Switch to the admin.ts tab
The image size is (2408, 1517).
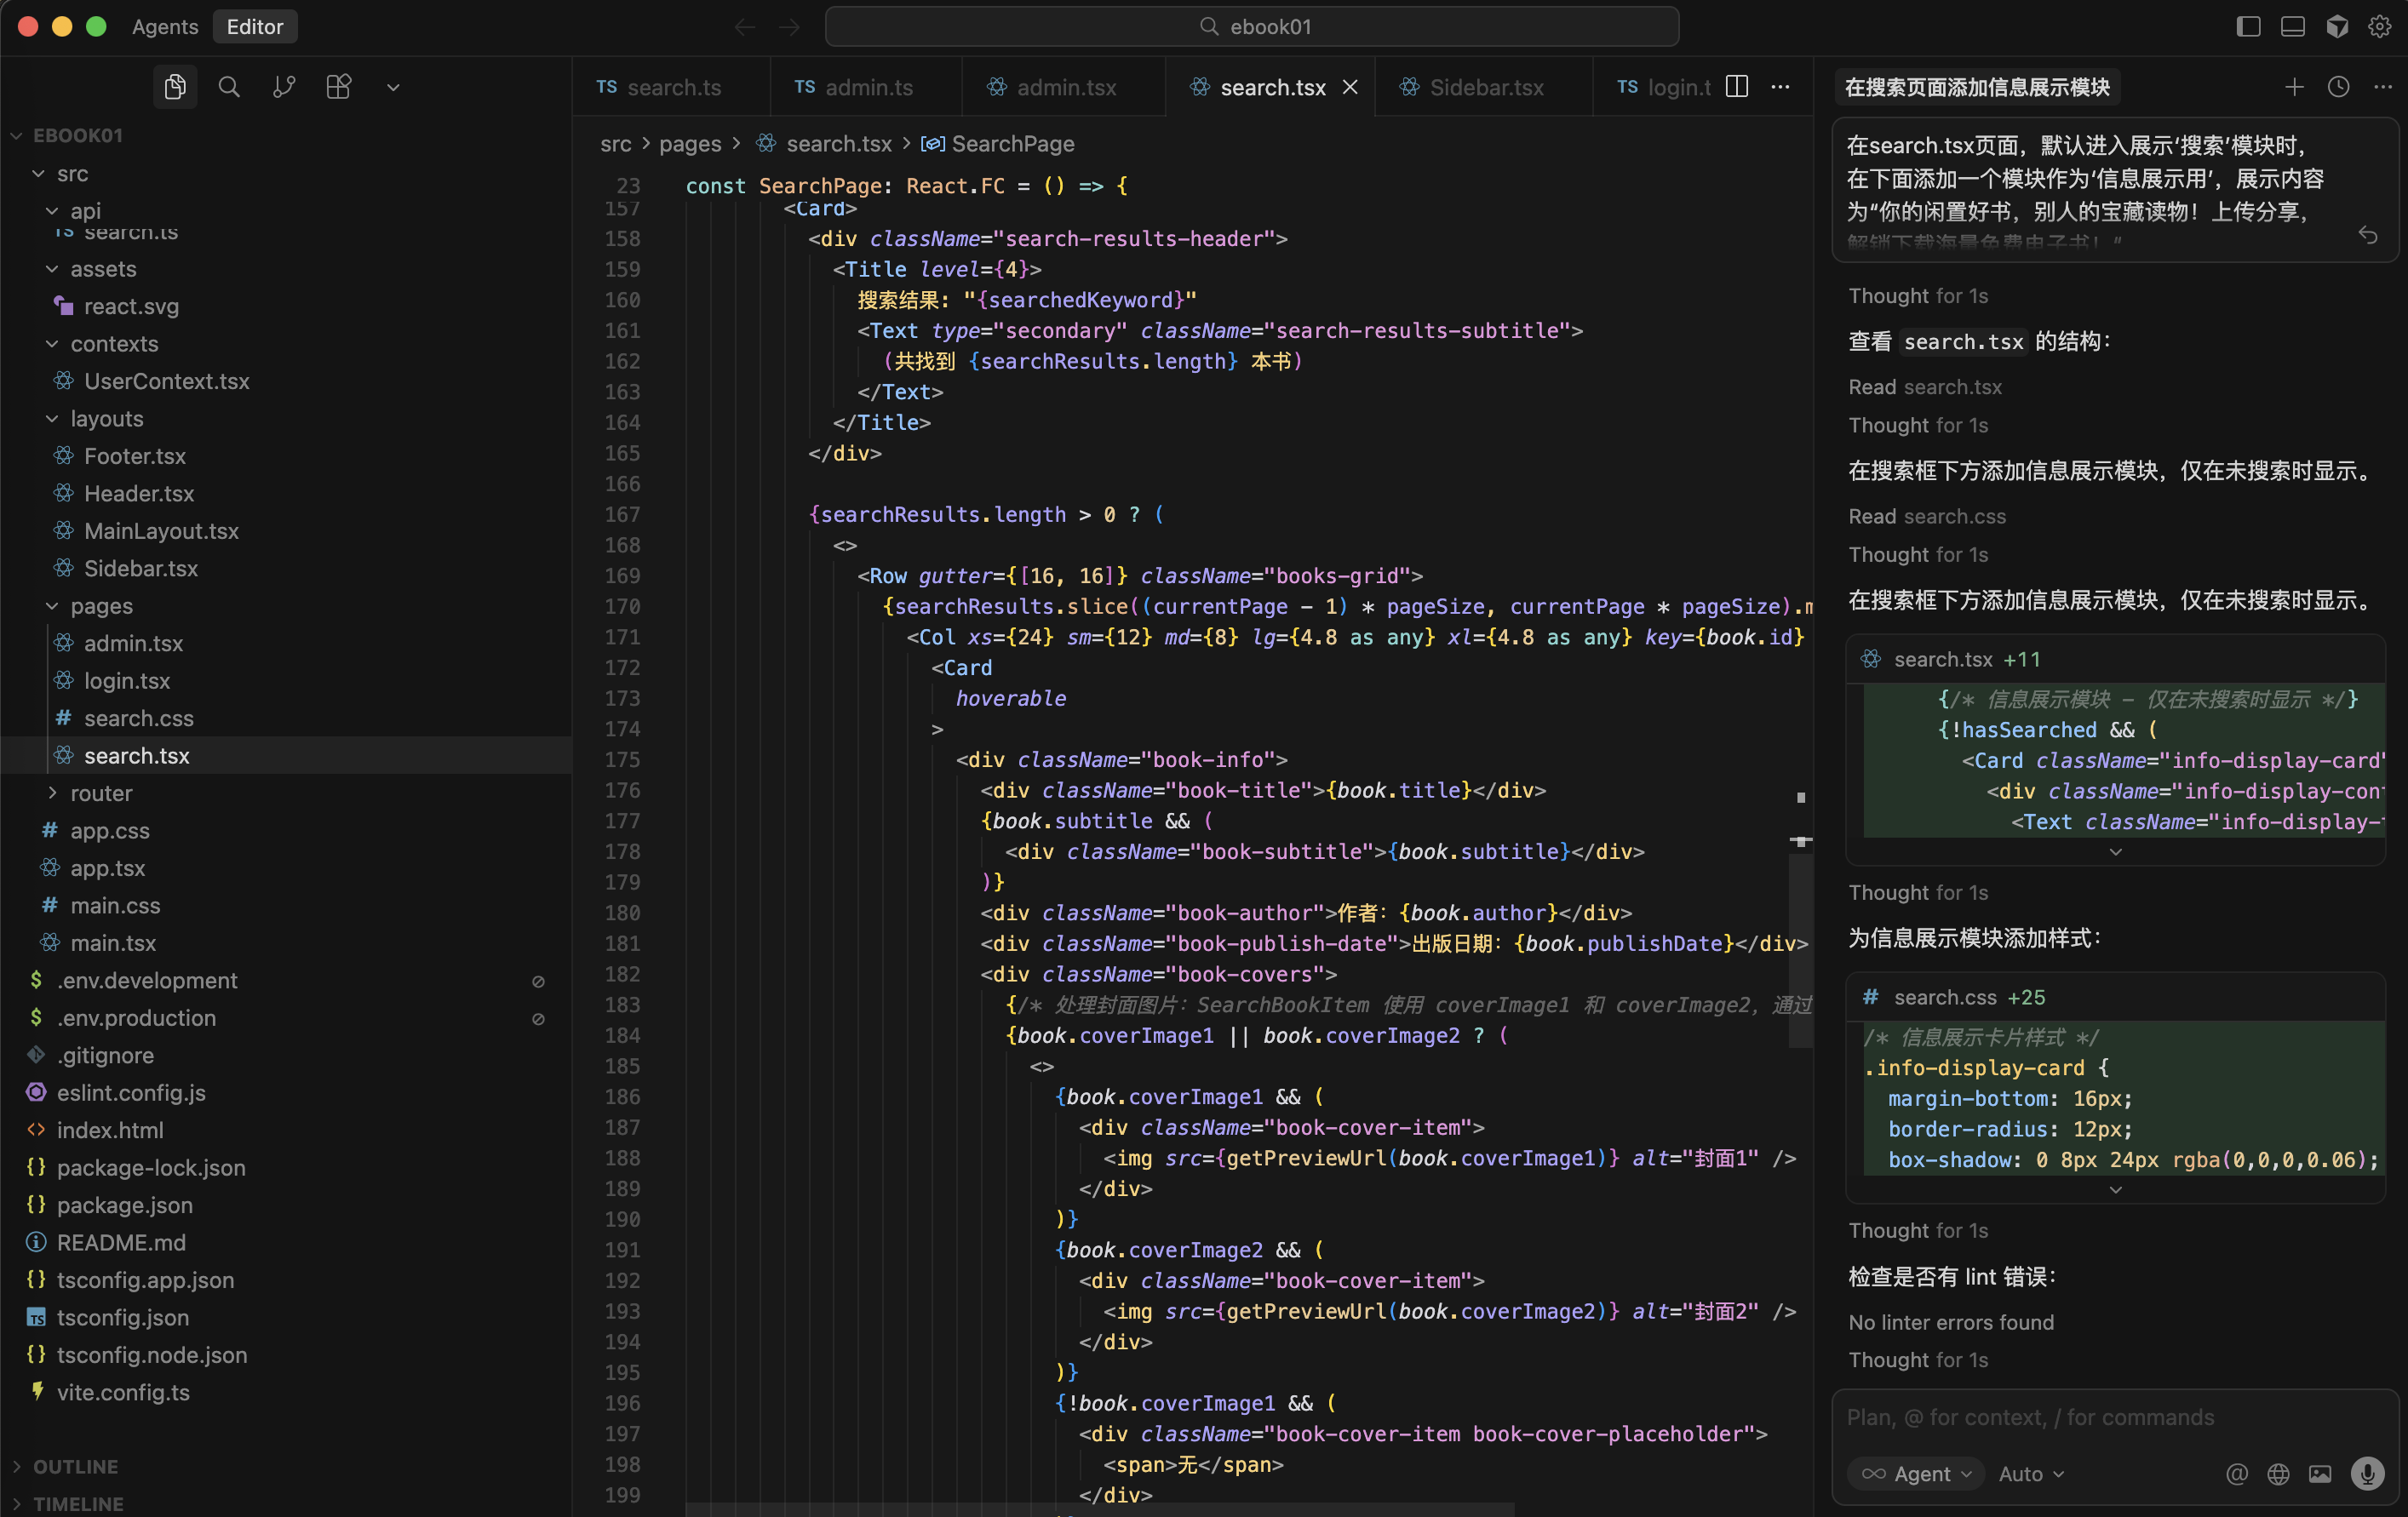868,87
